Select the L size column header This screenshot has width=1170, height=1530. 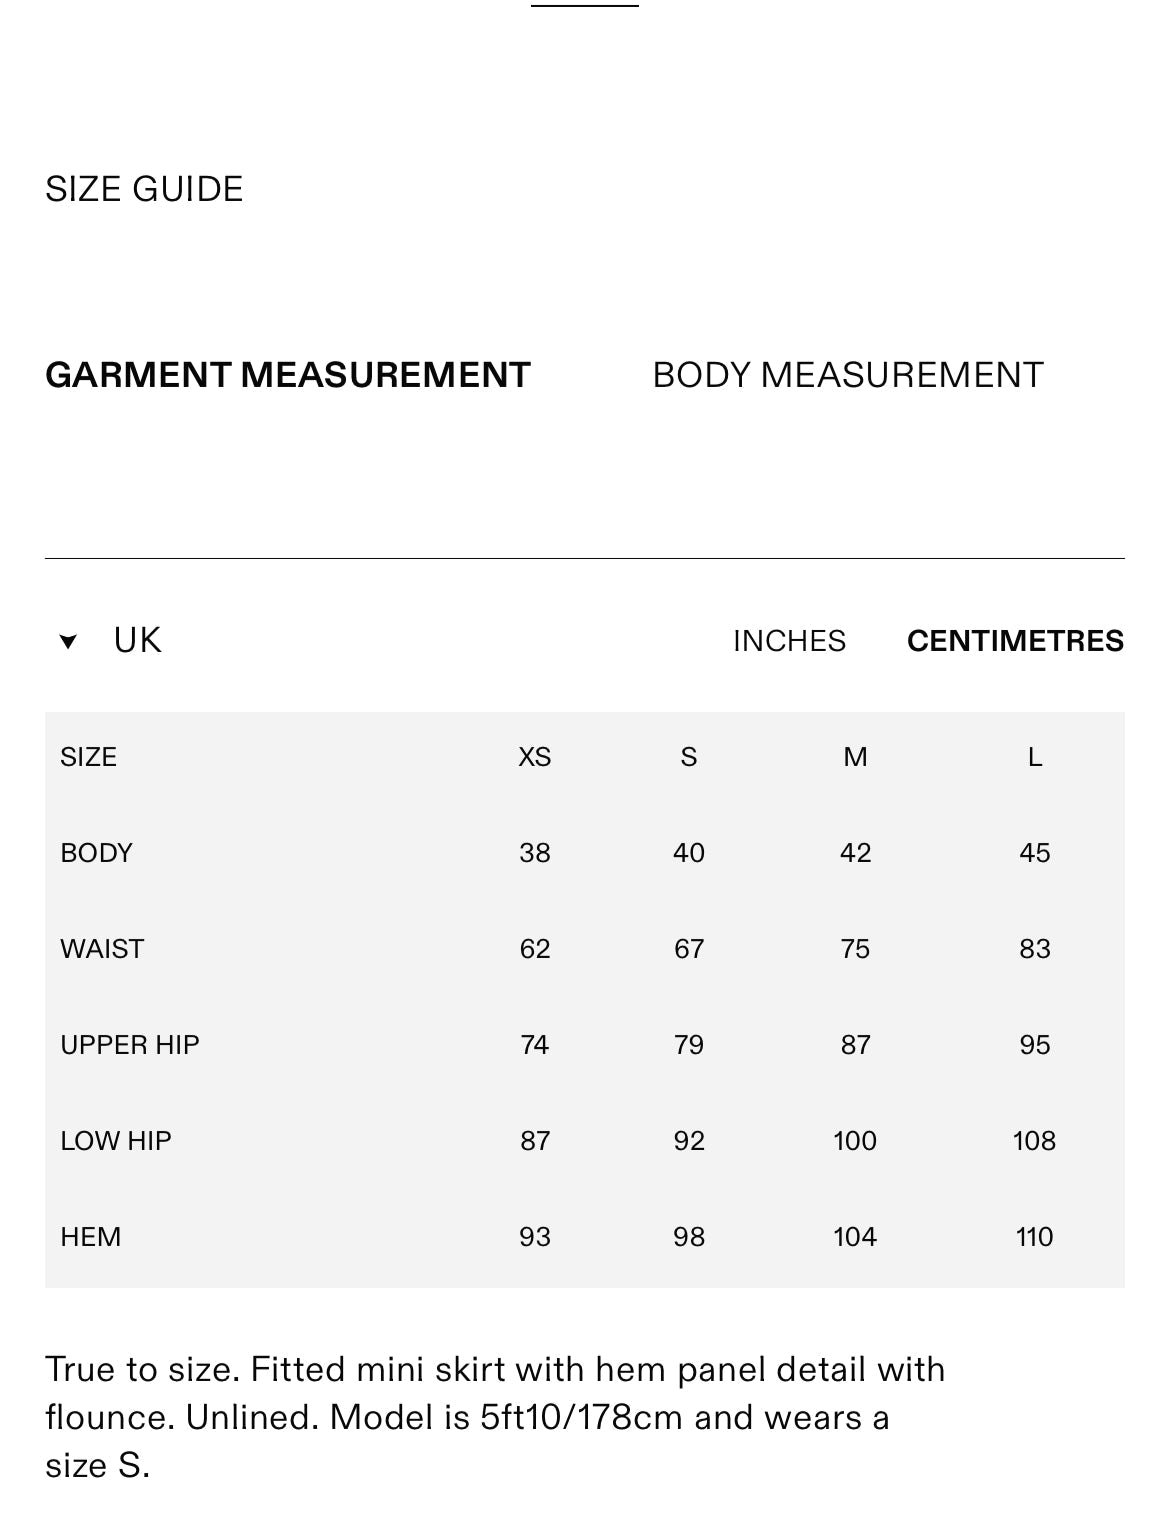click(1035, 757)
